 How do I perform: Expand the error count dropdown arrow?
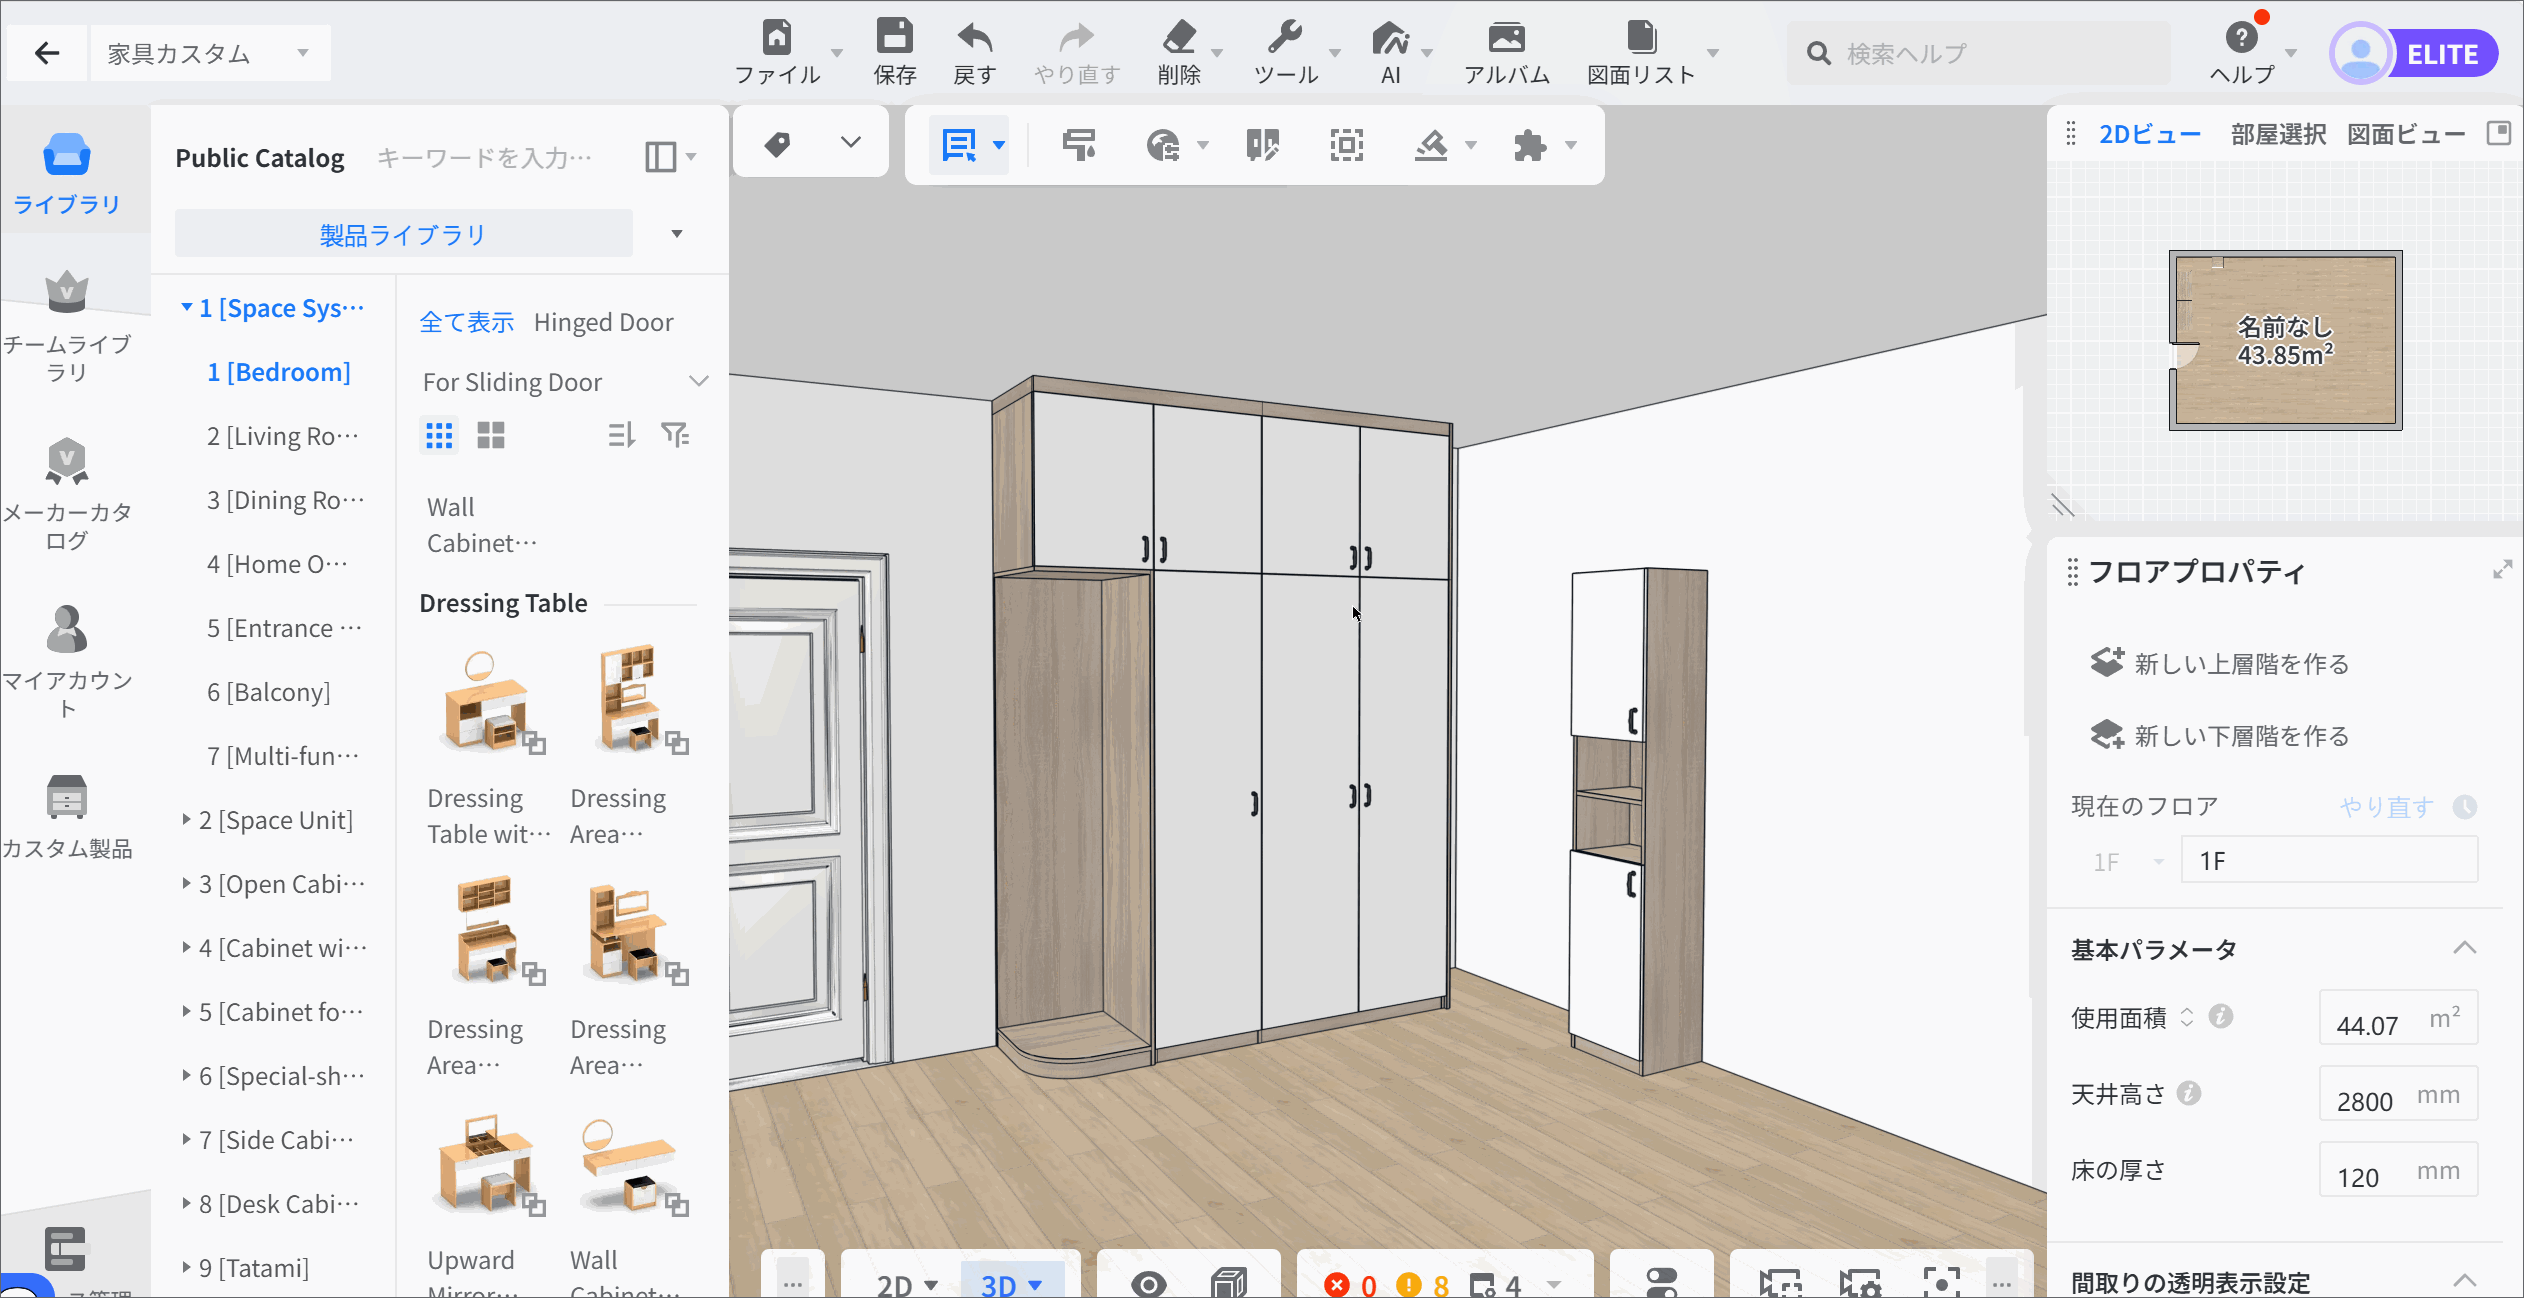click(x=1554, y=1284)
